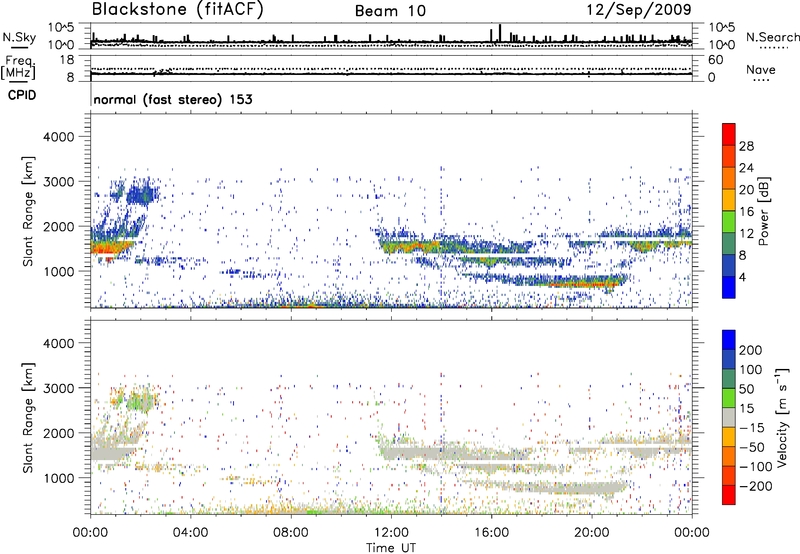Click the "Velocity [m s⁻¹]" color bar title
This screenshot has height=554, width=800.
[x=782, y=417]
